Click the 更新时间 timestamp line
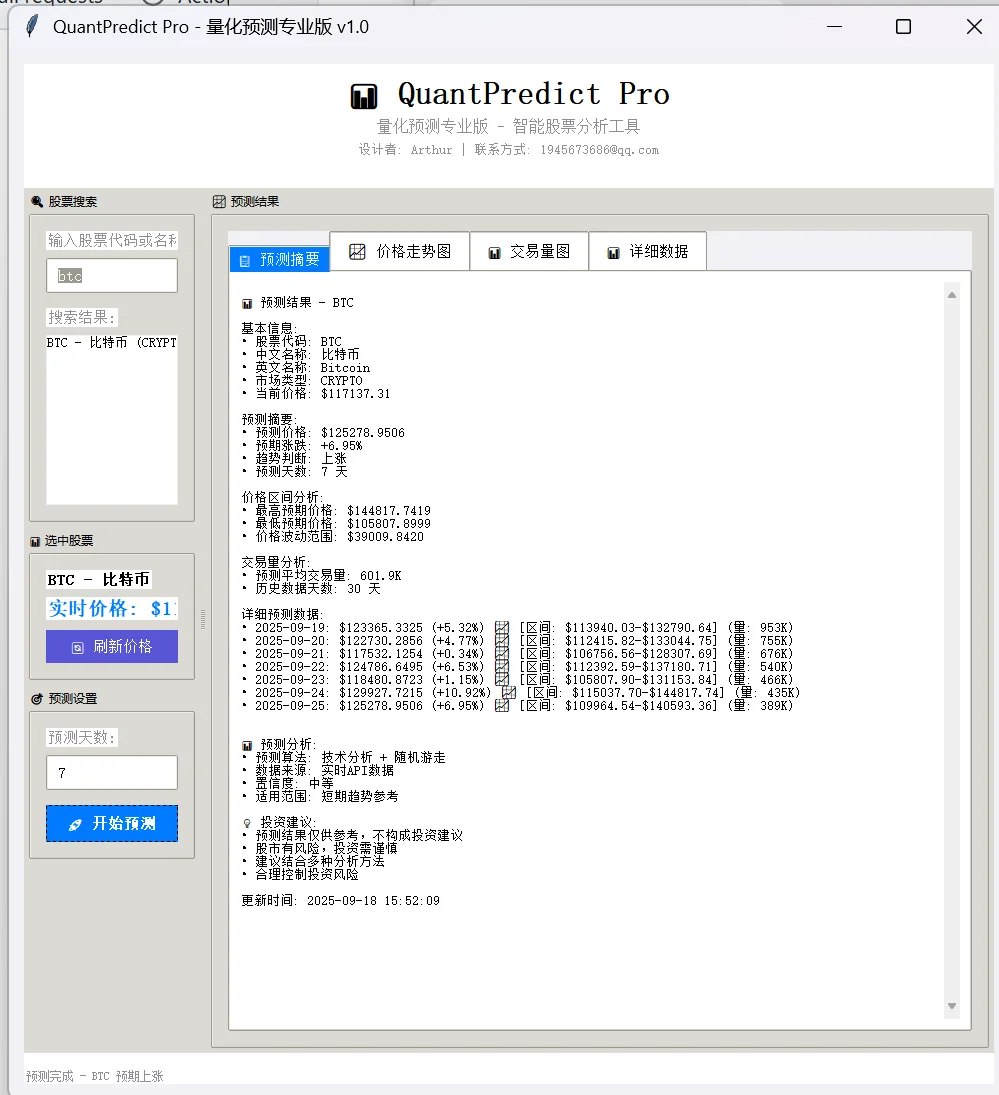 (341, 901)
